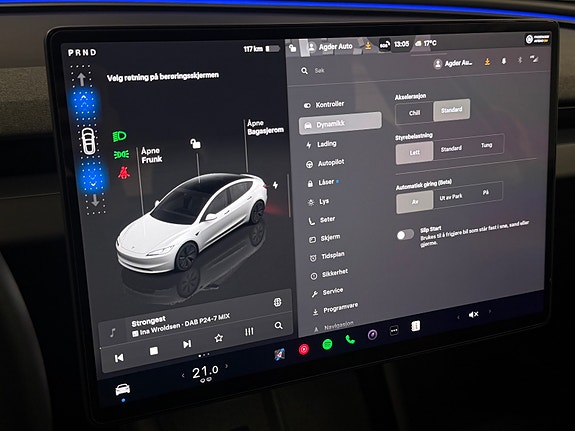Screen dimensions: 575x431
Task: Tap the green headlight indicator icon
Action: coord(120,136)
